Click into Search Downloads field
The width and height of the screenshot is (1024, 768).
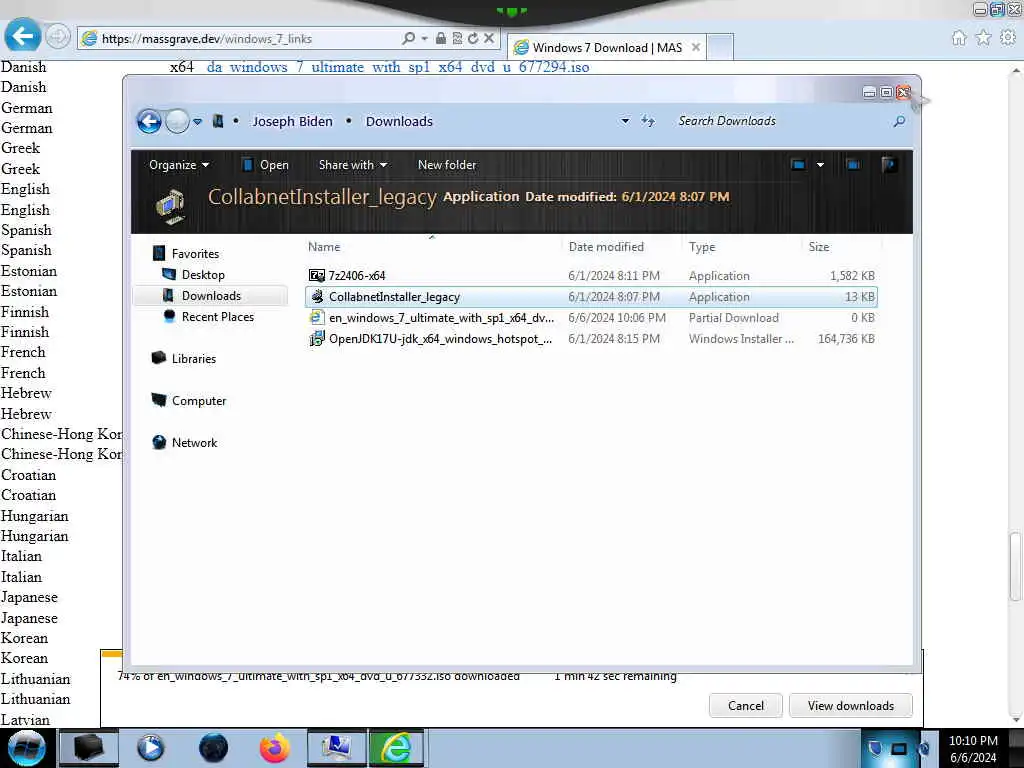coord(781,121)
